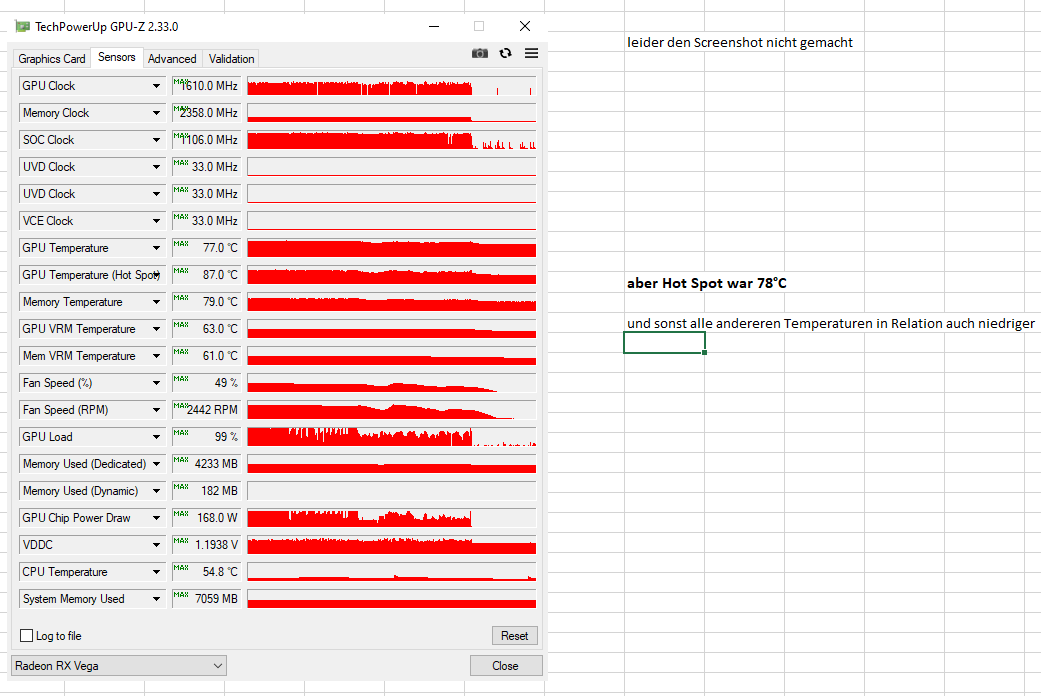Image resolution: width=1041 pixels, height=696 pixels.
Task: Click the Memory Clock 2358.0 MHz value
Action: (206, 113)
